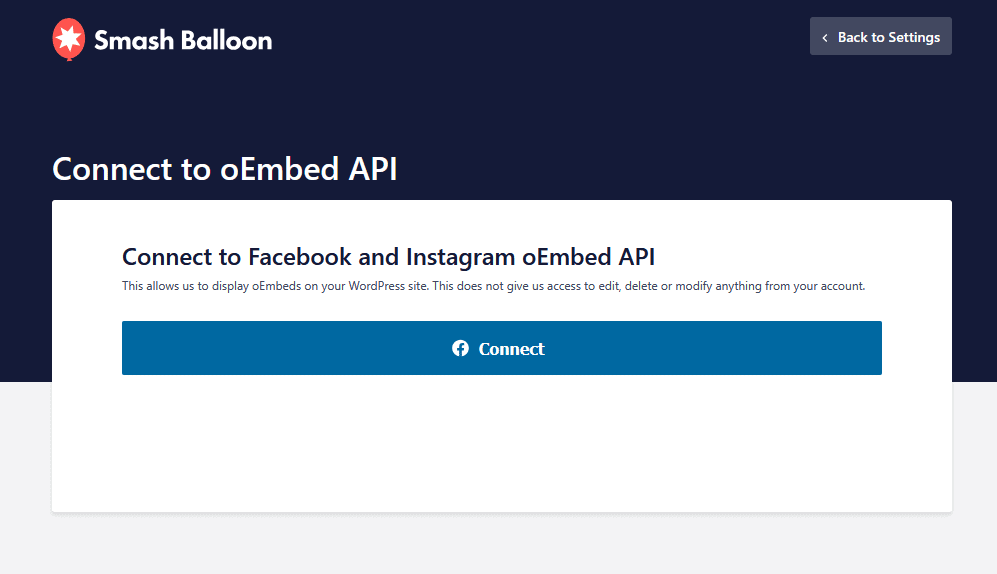The height and width of the screenshot is (574, 997).
Task: Click the oEmbed permissions description text
Action: coord(493,286)
